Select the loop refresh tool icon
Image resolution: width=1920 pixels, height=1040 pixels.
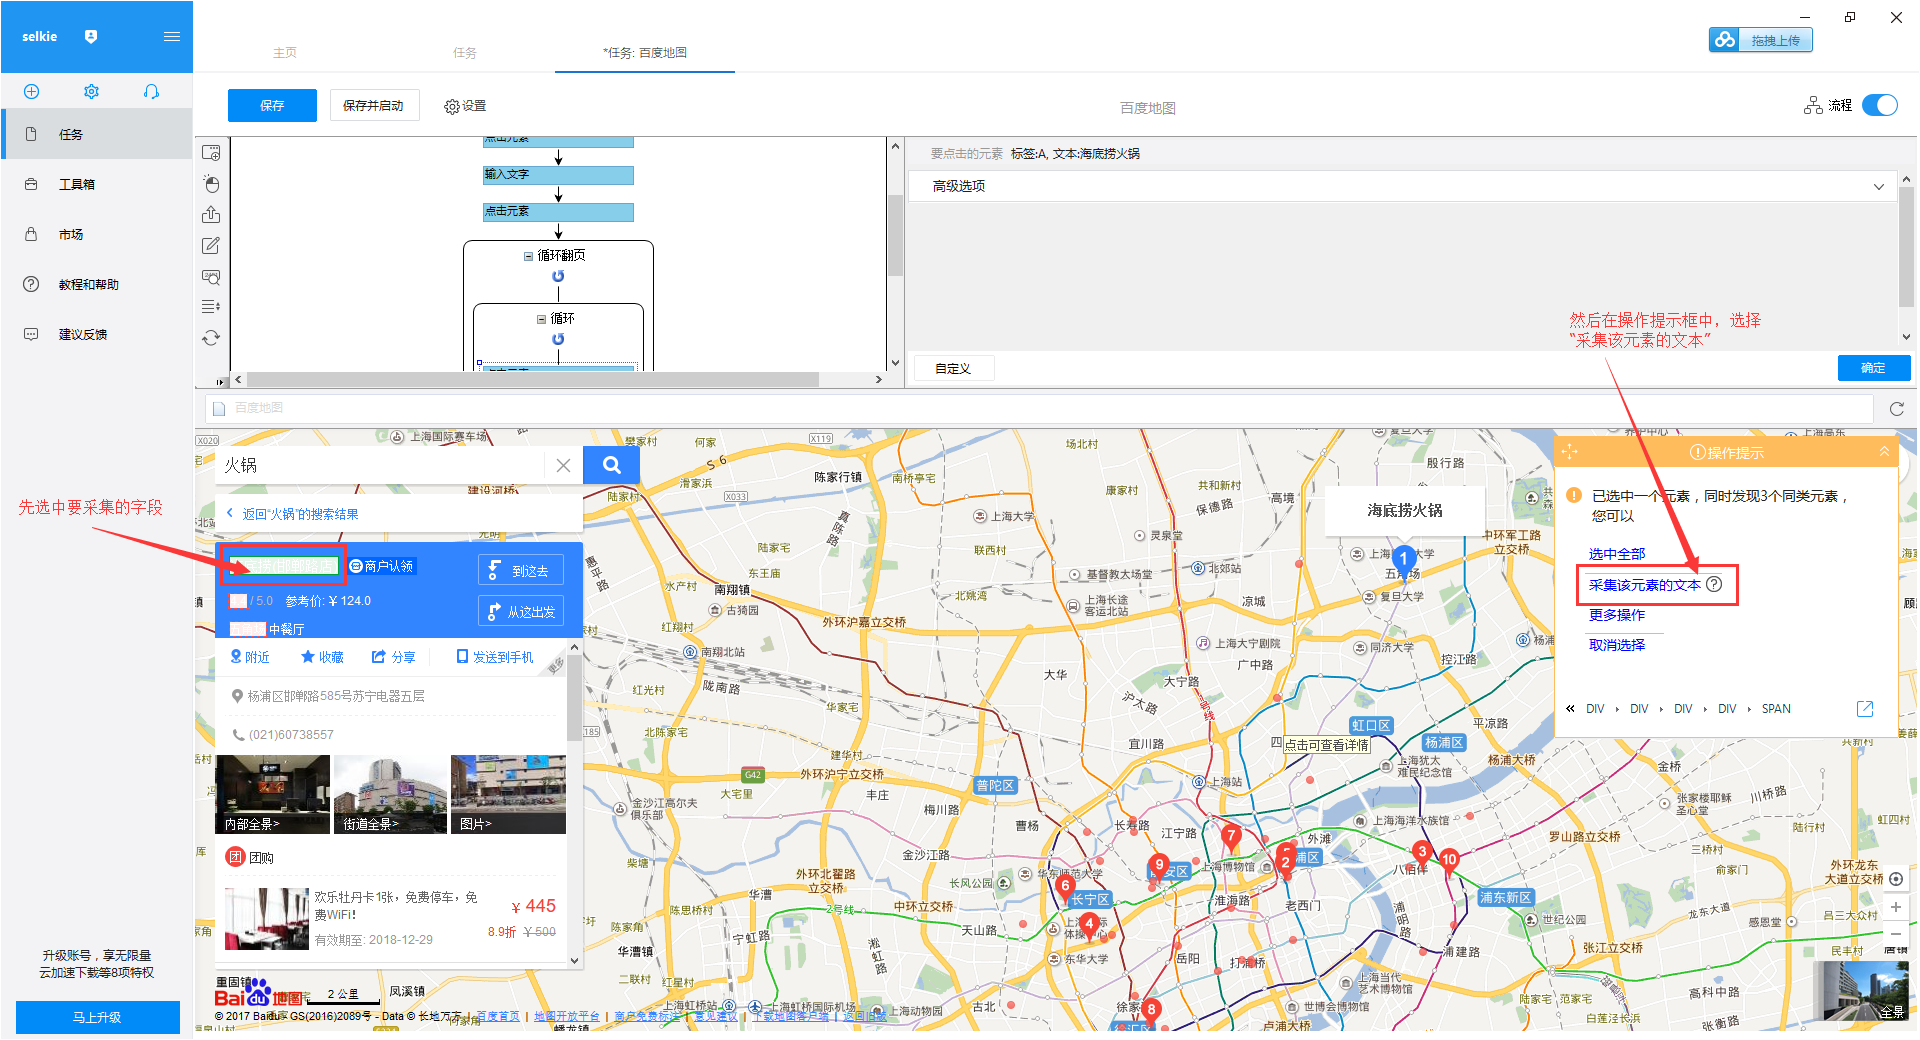click(211, 338)
